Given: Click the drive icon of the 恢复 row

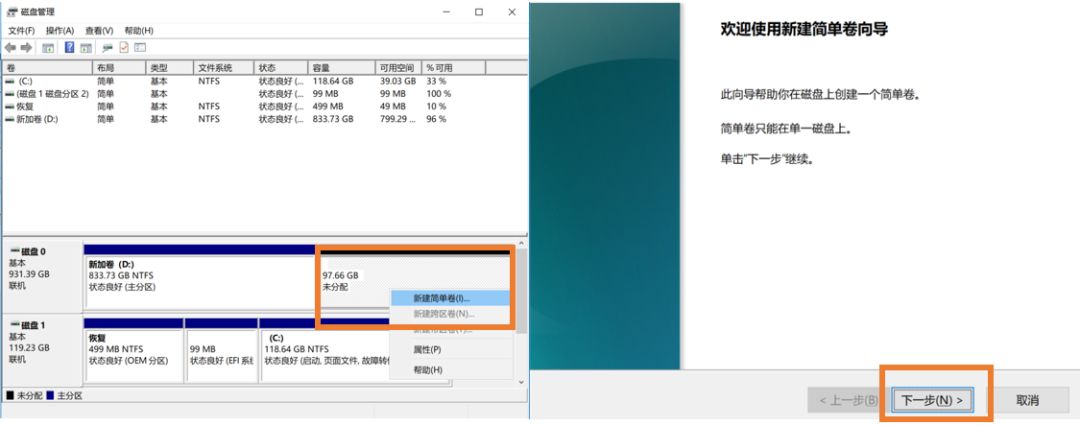Looking at the screenshot, I should [x=9, y=106].
